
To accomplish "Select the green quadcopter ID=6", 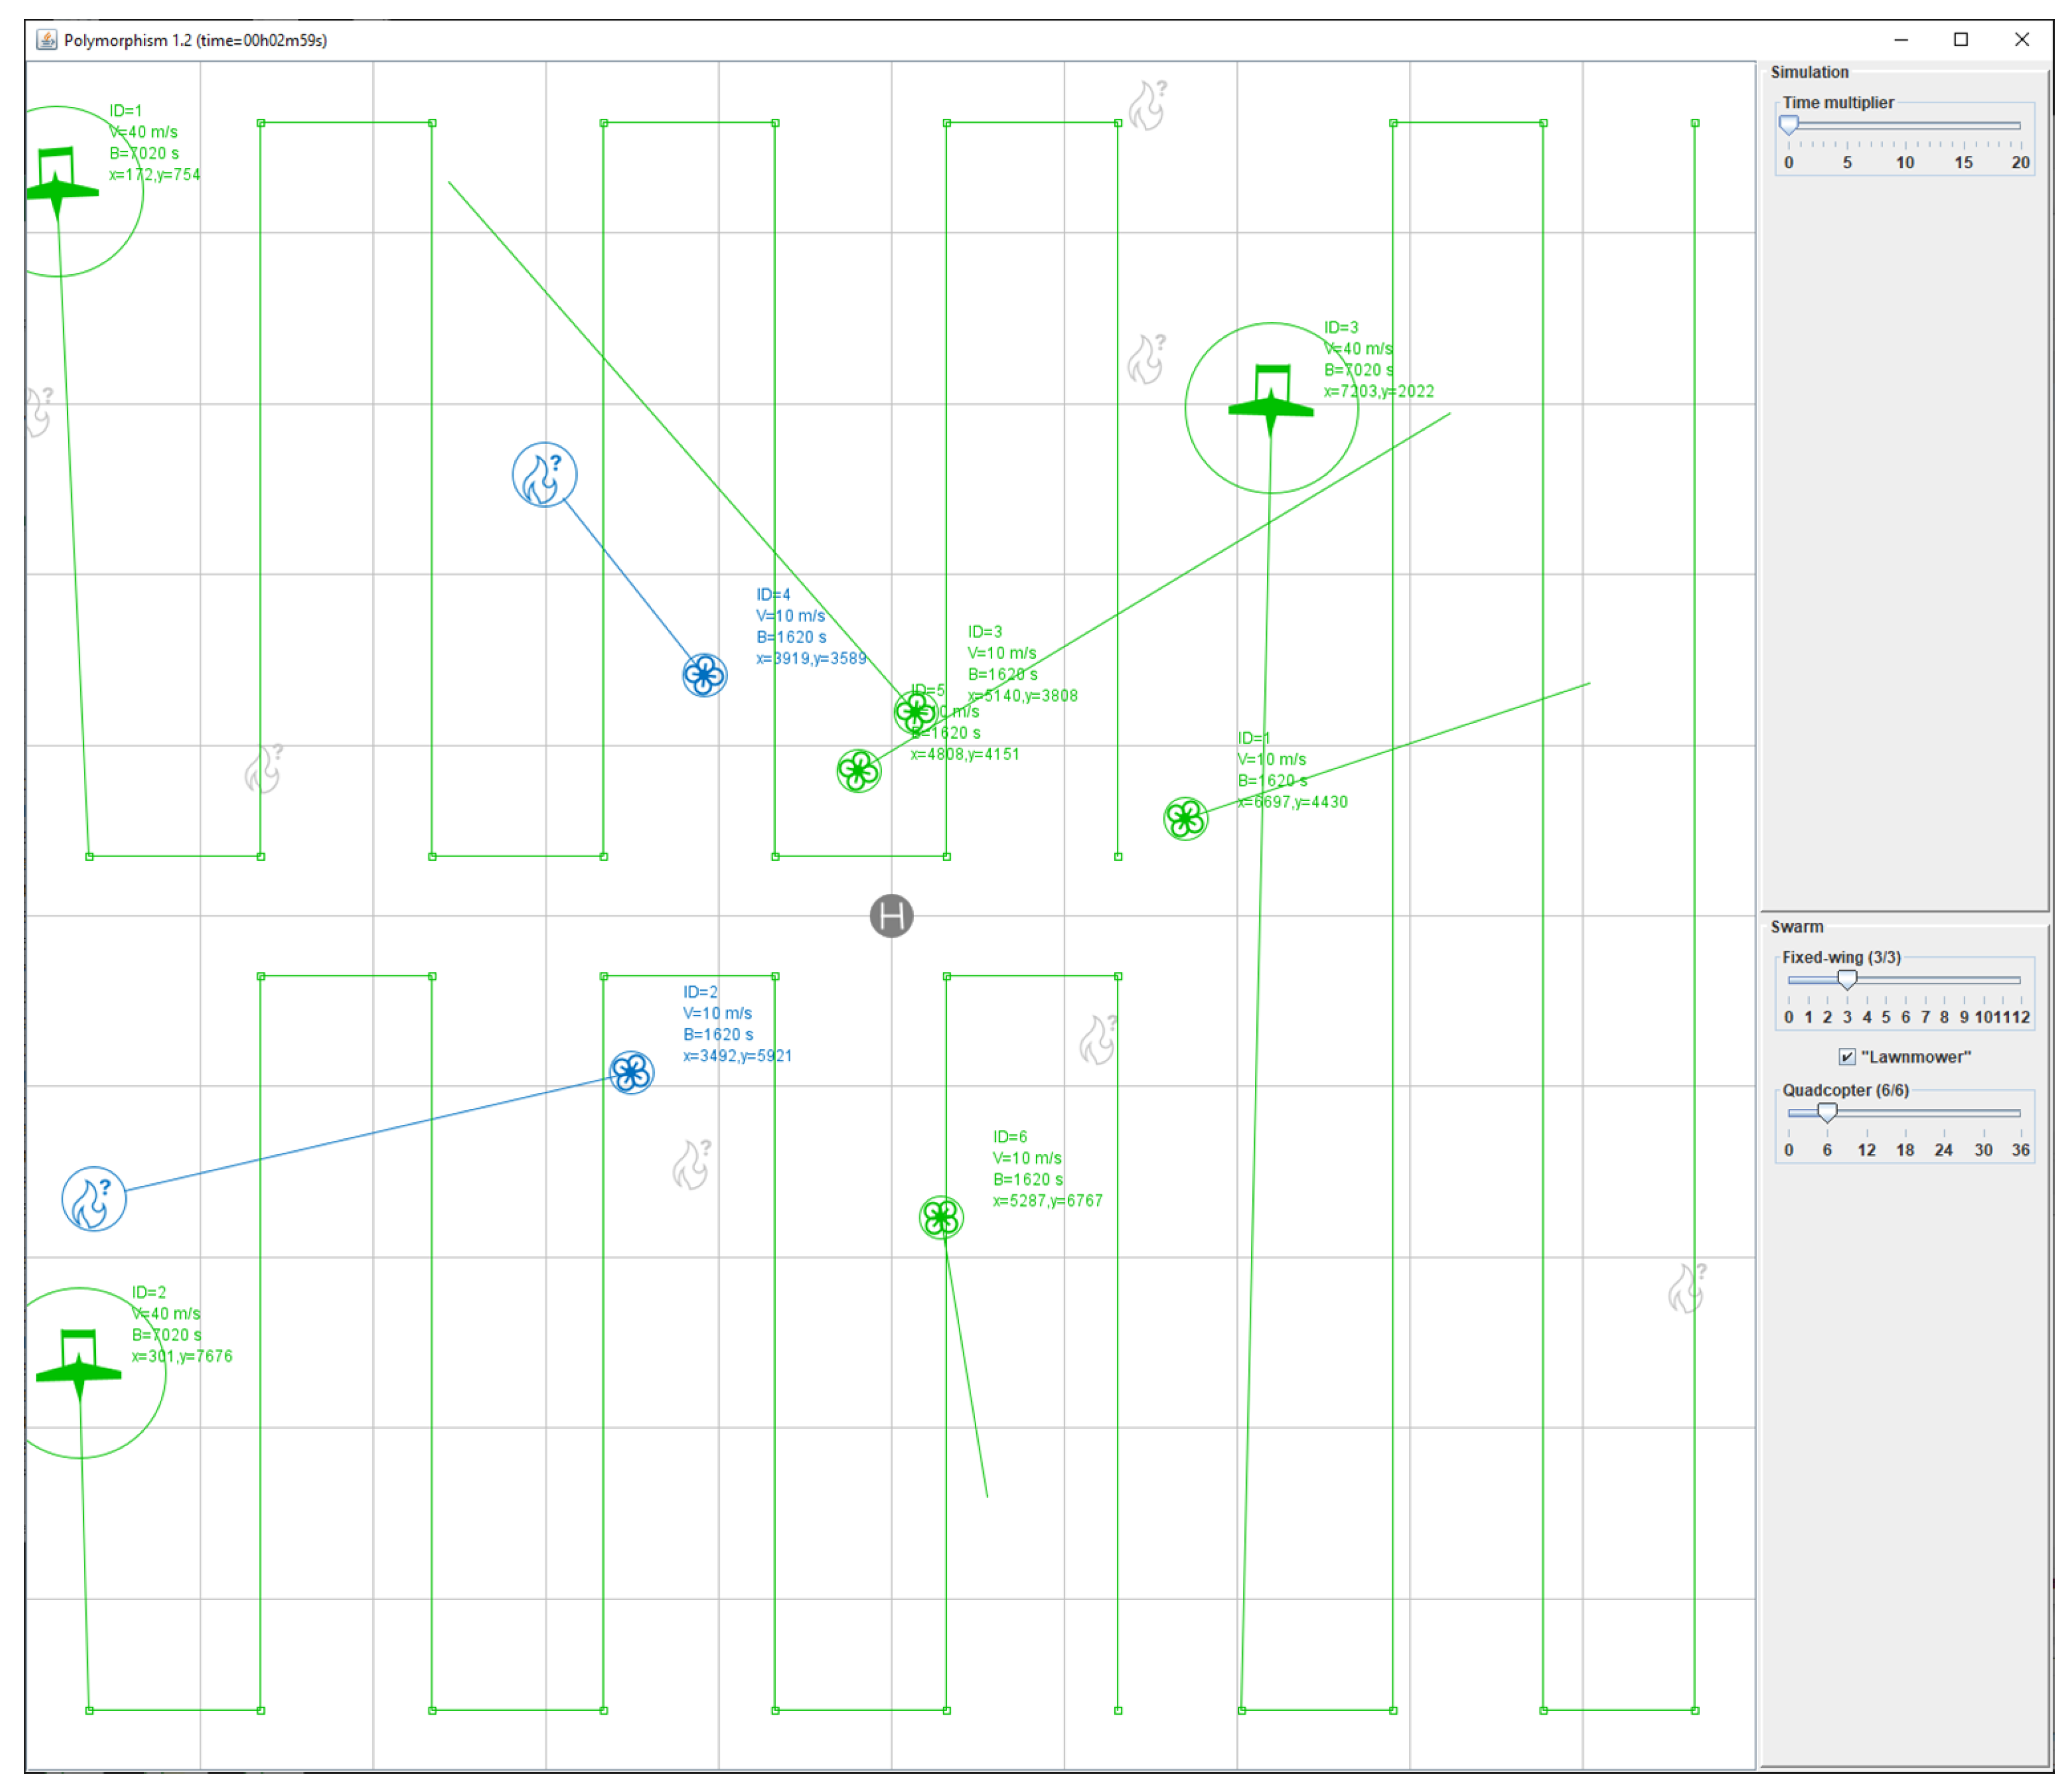I will click(x=940, y=1217).
